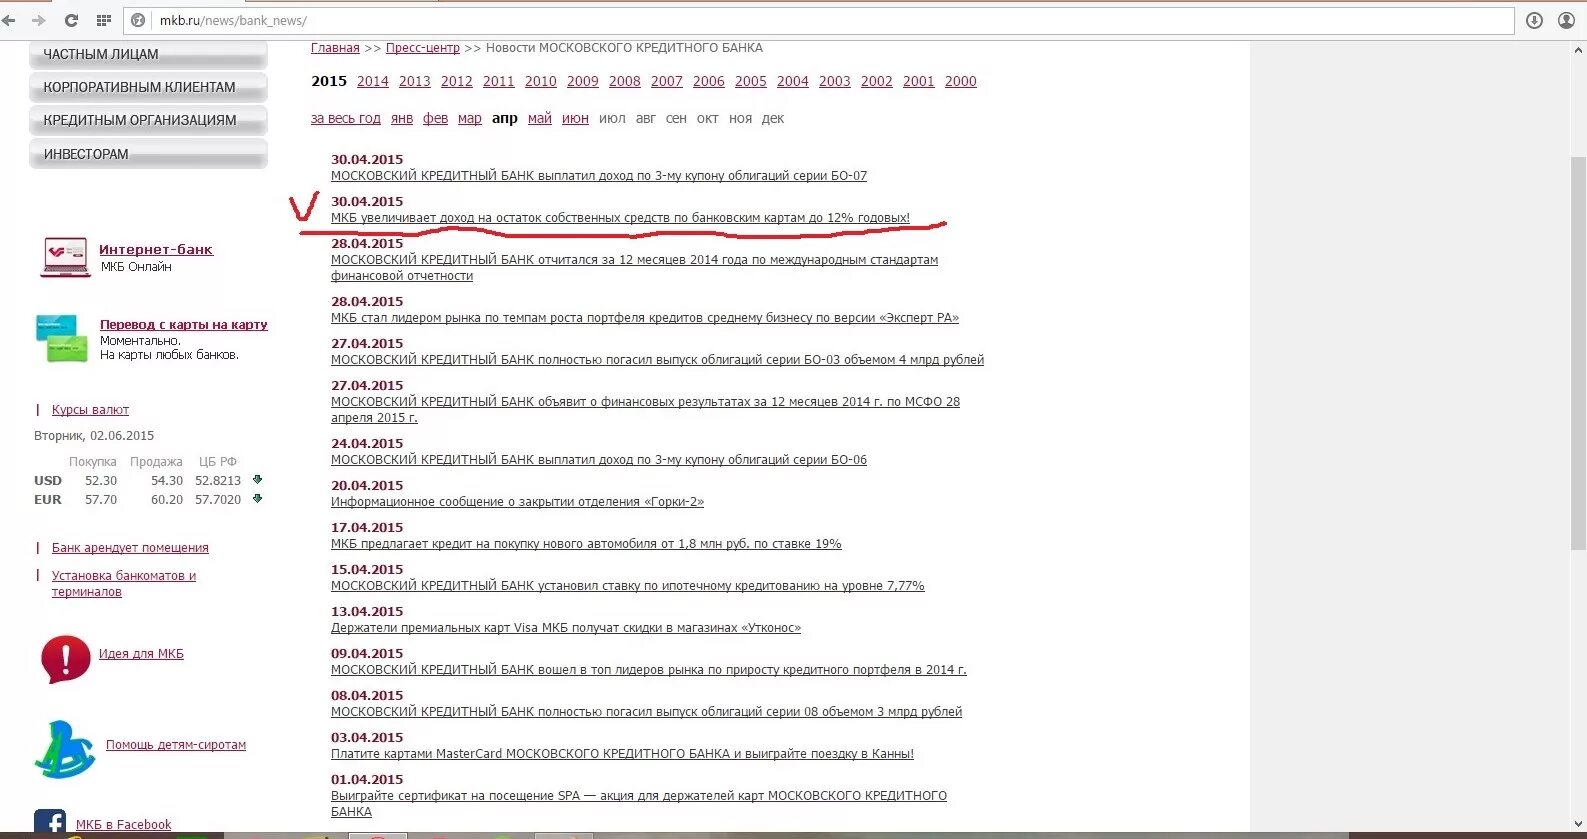The width and height of the screenshot is (1587, 839).
Task: Select year 2000 news archive
Action: pos(961,81)
